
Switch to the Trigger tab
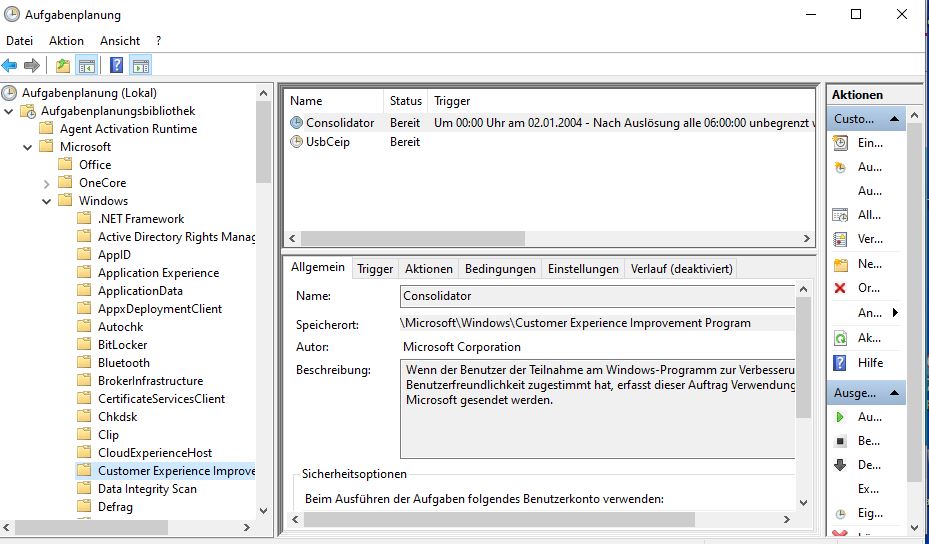[375, 269]
